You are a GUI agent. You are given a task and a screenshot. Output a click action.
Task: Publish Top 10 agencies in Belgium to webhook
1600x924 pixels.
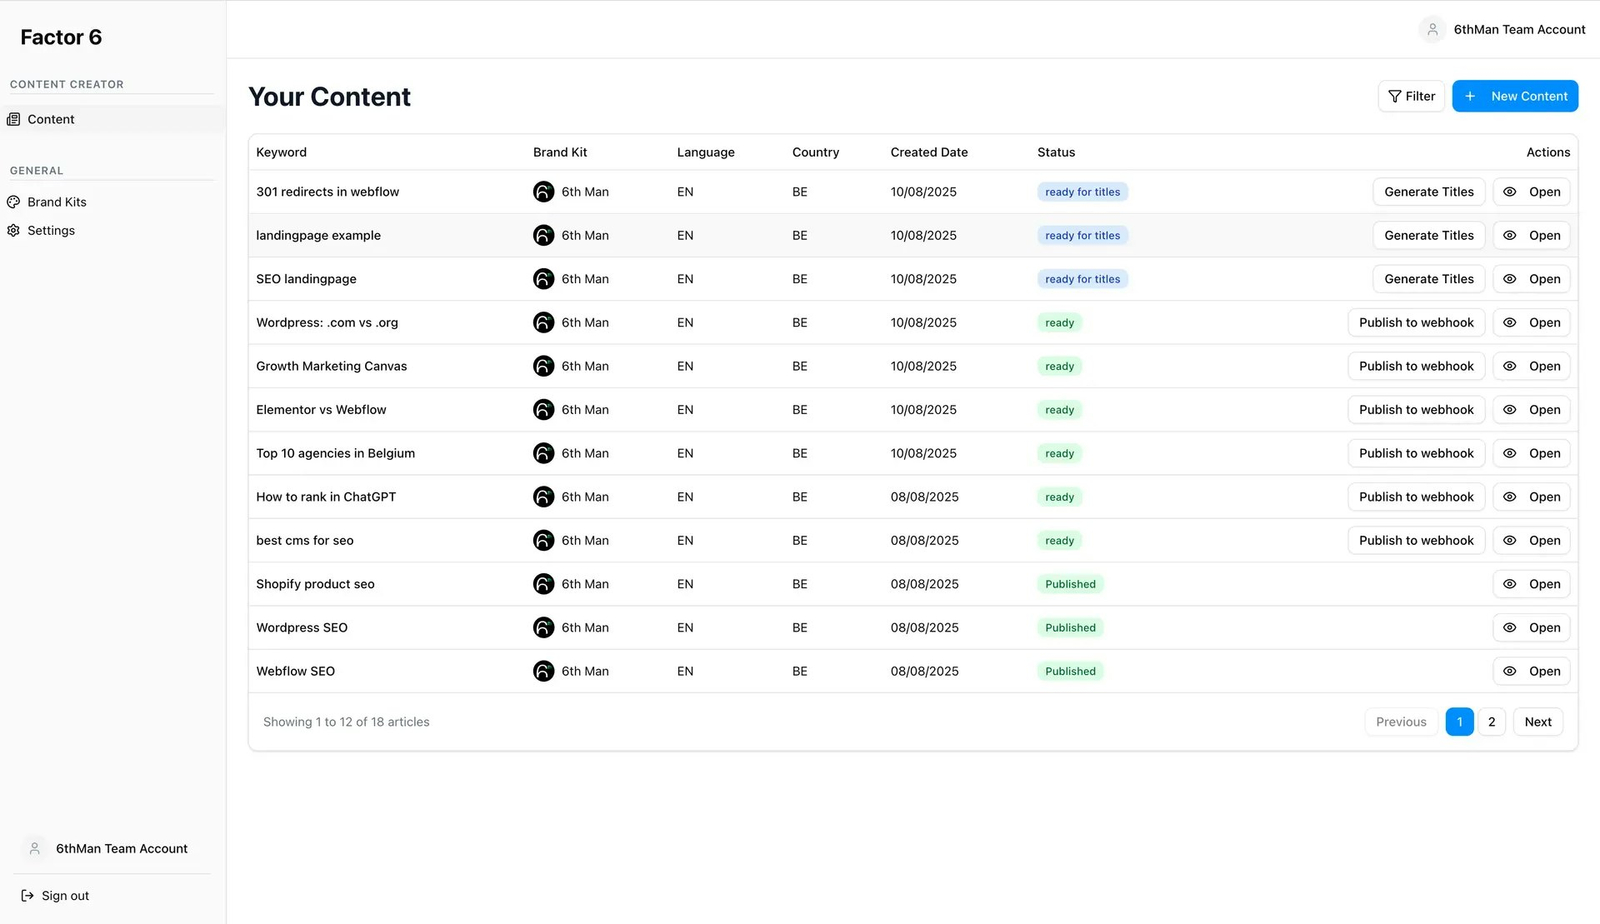(1416, 453)
